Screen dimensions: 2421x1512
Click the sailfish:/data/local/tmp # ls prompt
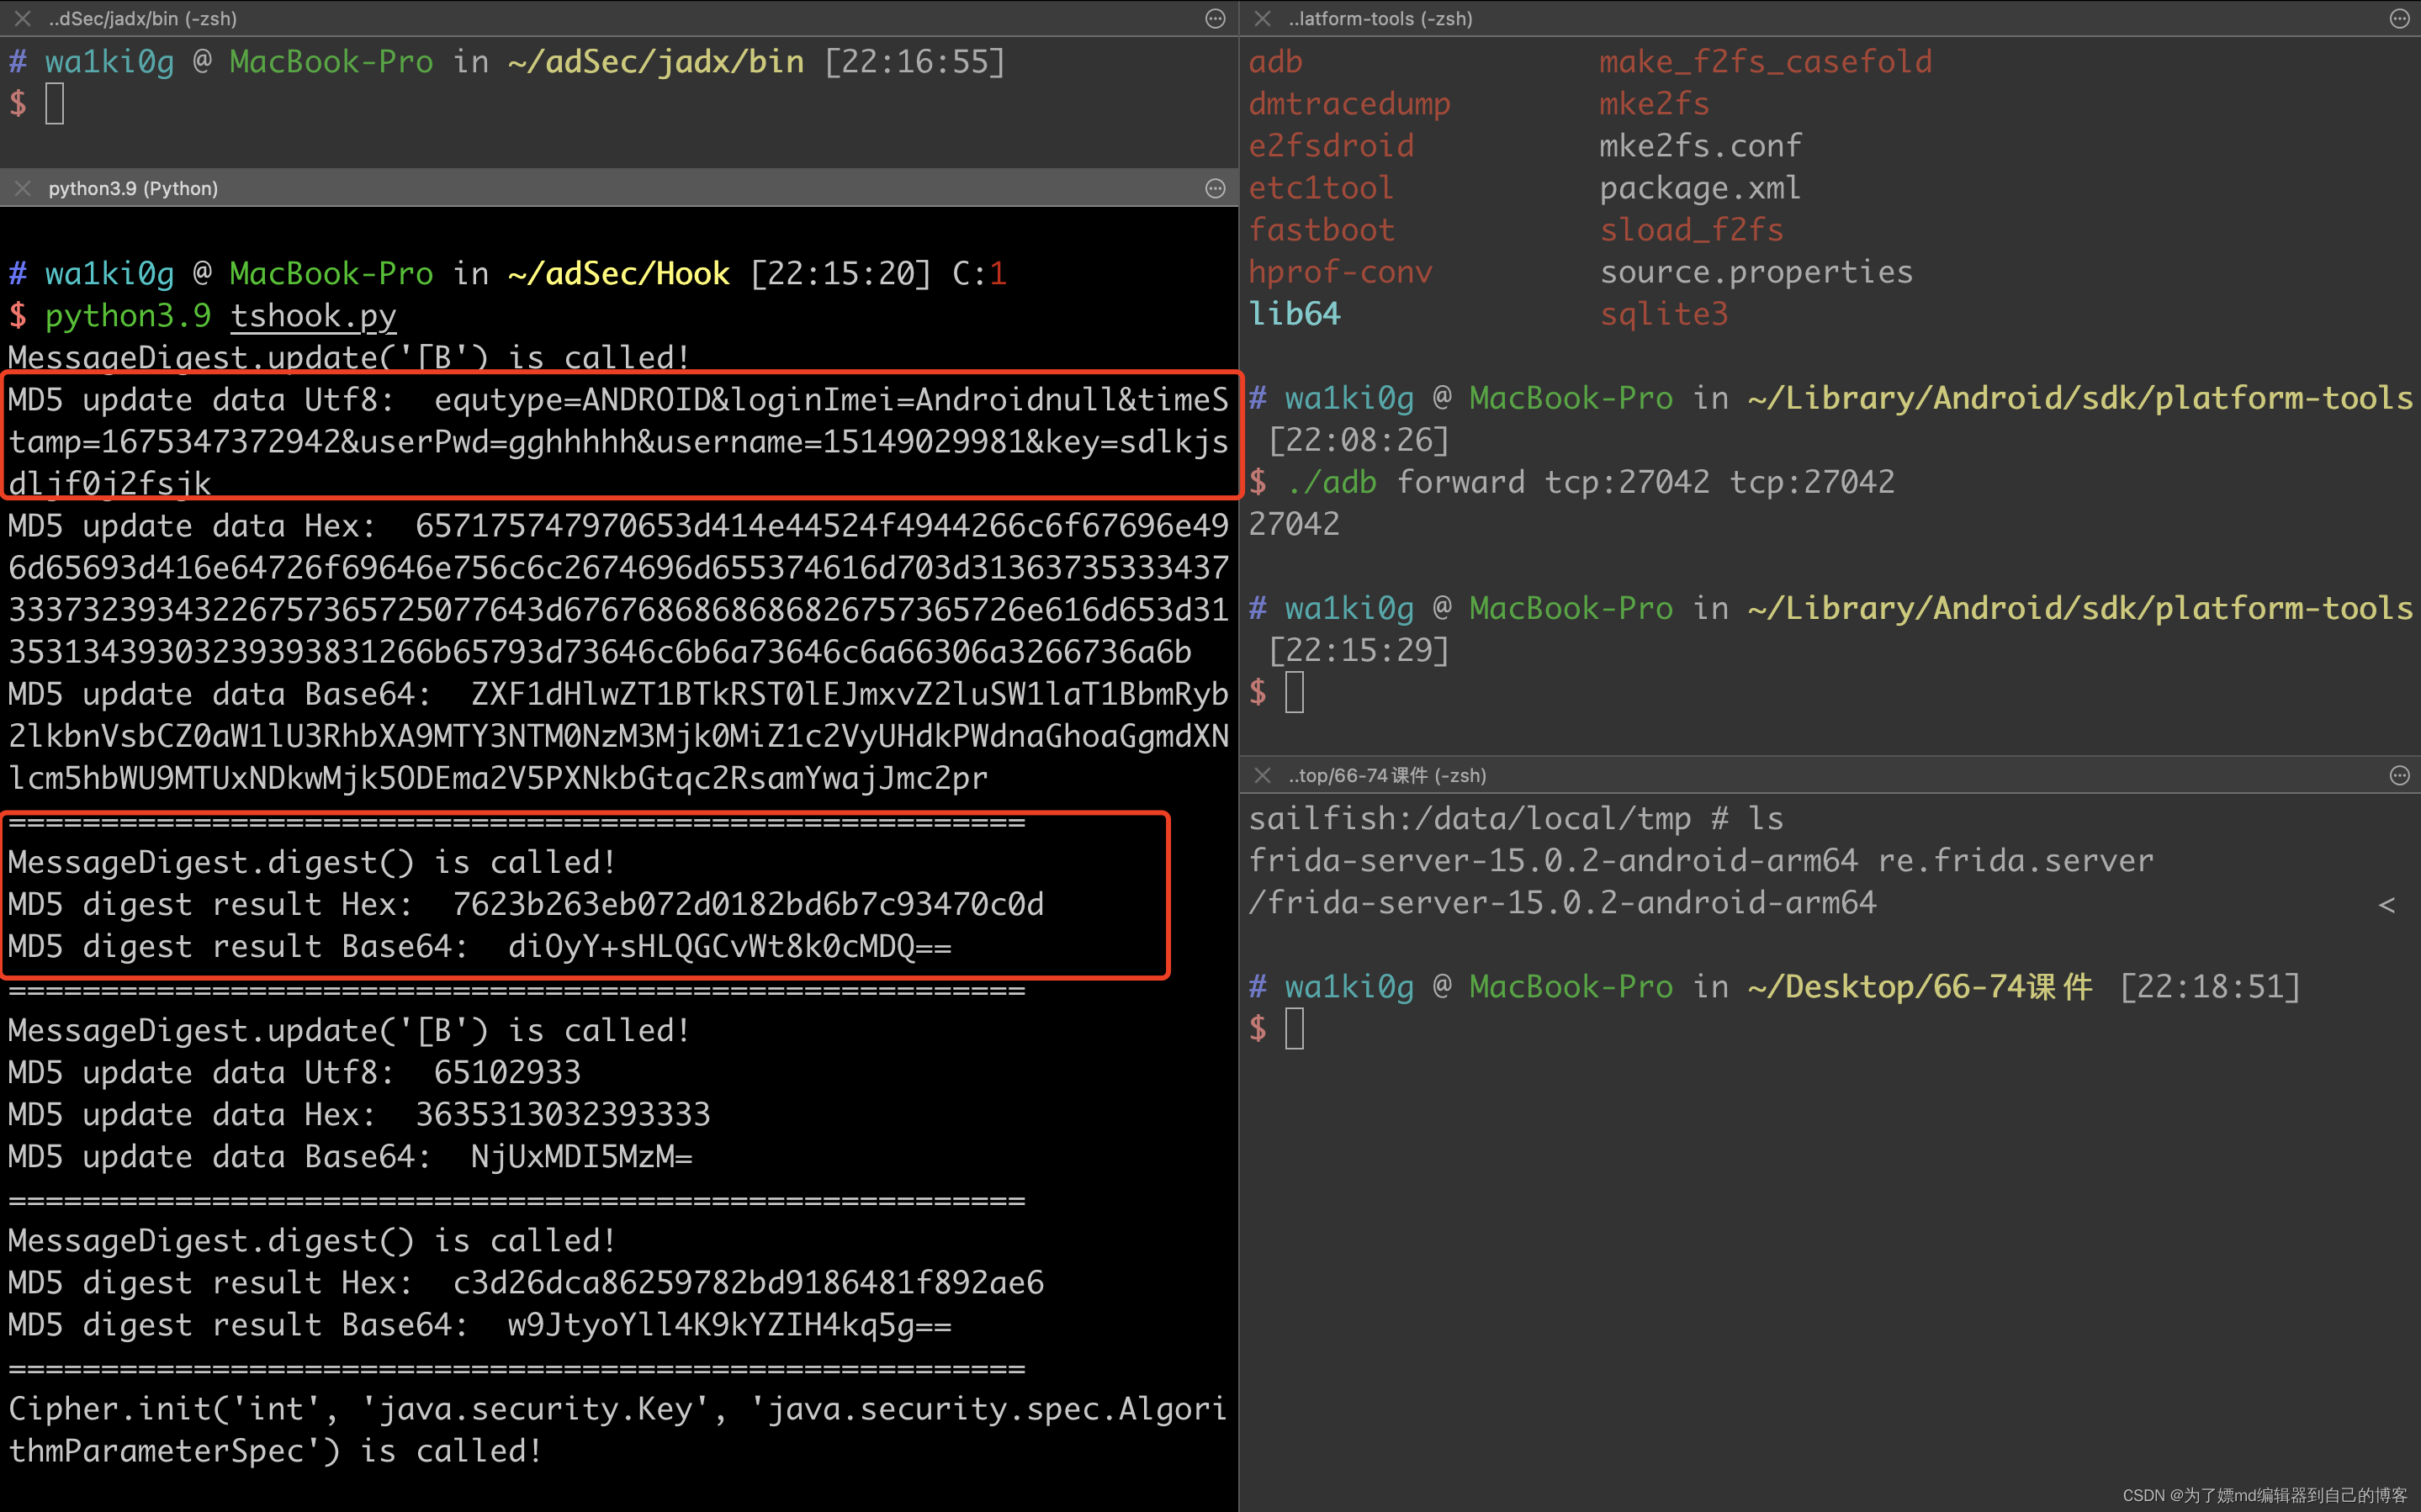pyautogui.click(x=1516, y=818)
